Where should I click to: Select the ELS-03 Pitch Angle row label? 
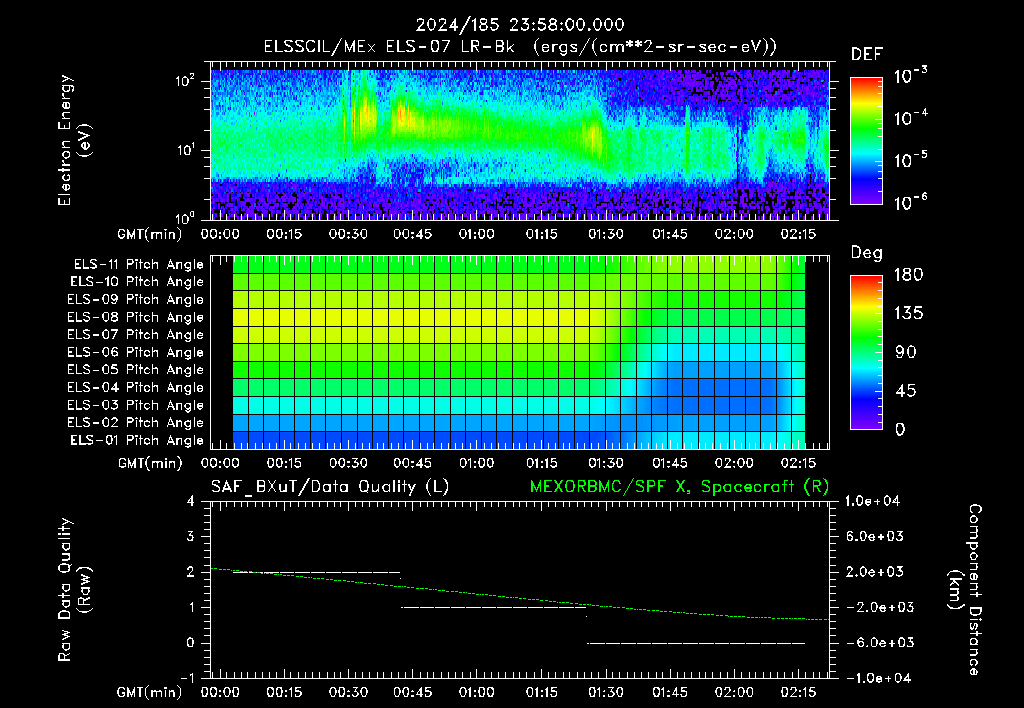[x=136, y=405]
